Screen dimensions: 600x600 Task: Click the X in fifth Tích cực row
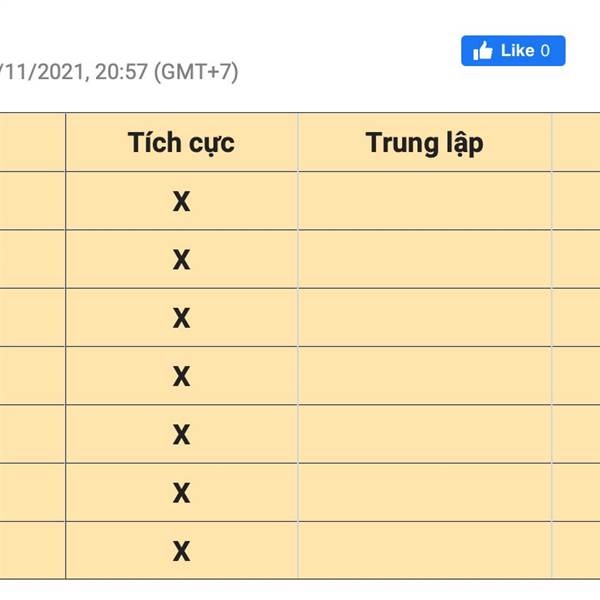181,435
